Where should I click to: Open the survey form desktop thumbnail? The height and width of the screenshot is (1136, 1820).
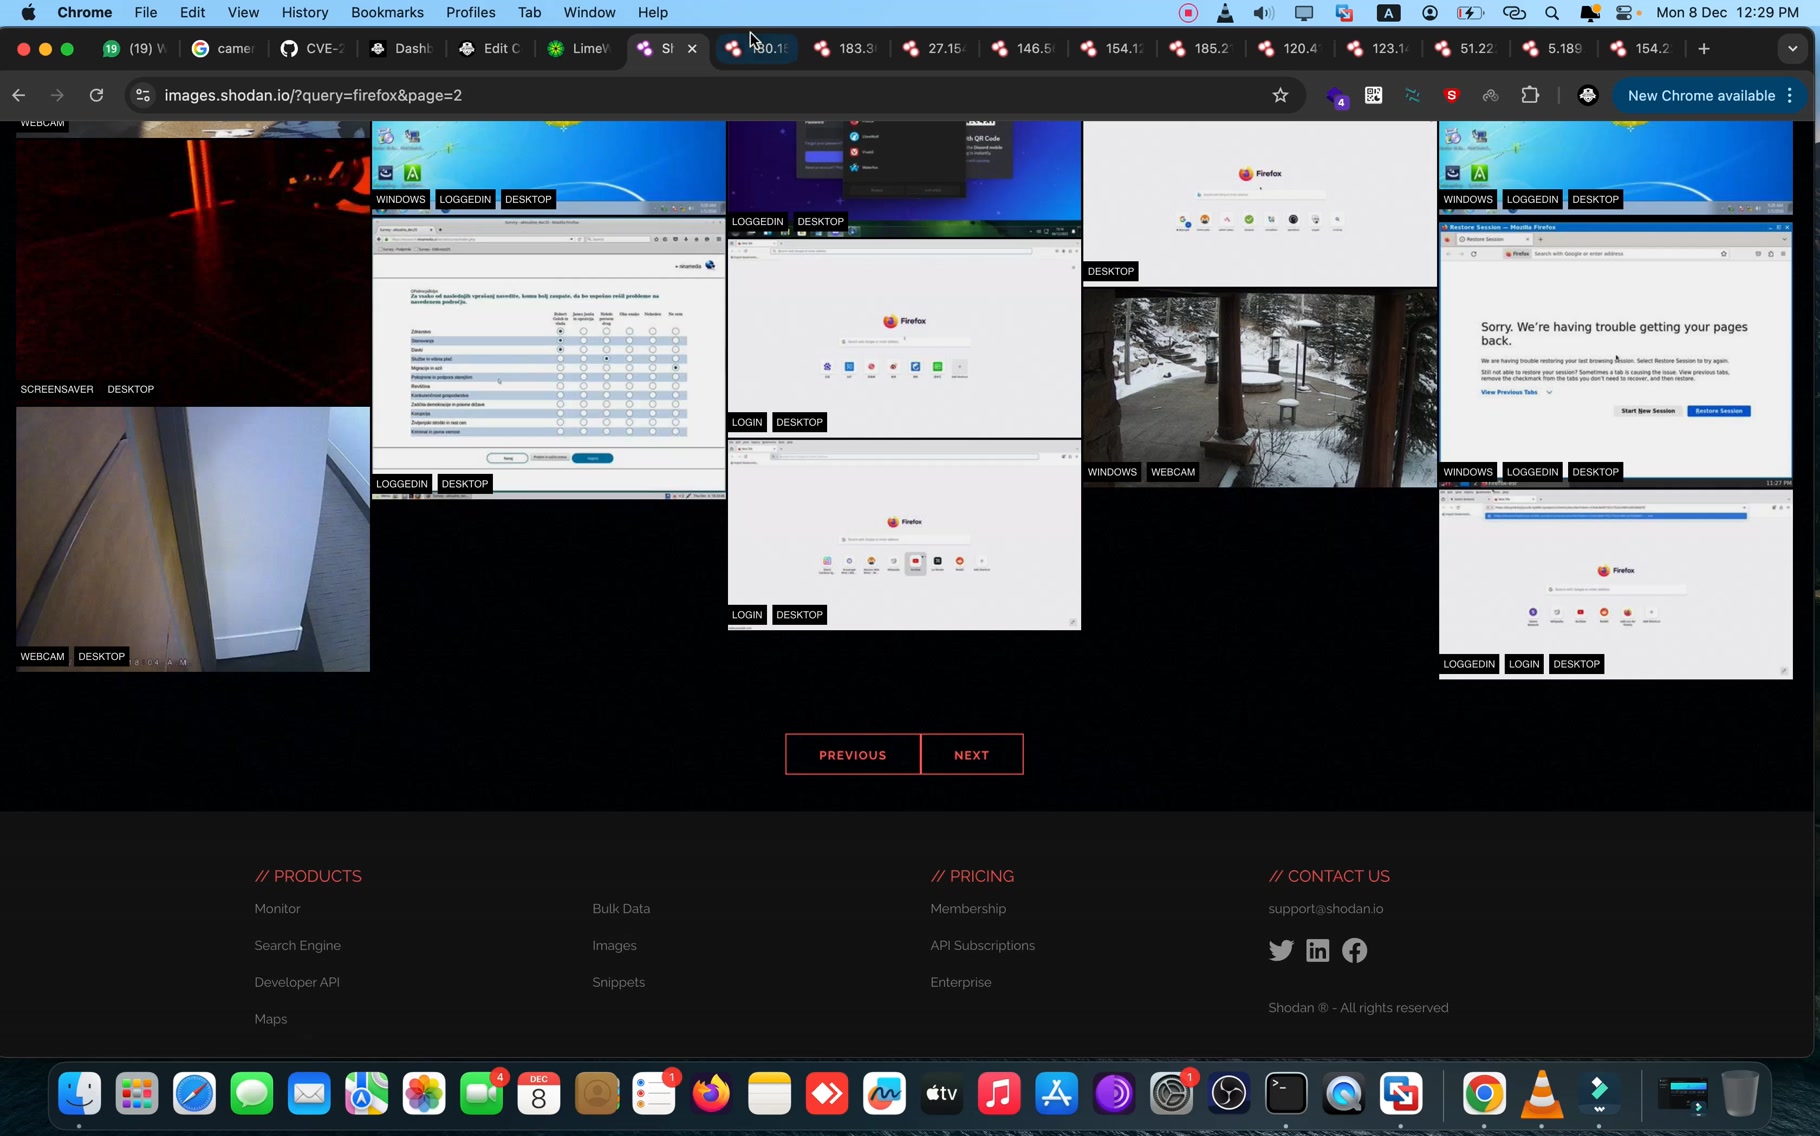pos(548,358)
